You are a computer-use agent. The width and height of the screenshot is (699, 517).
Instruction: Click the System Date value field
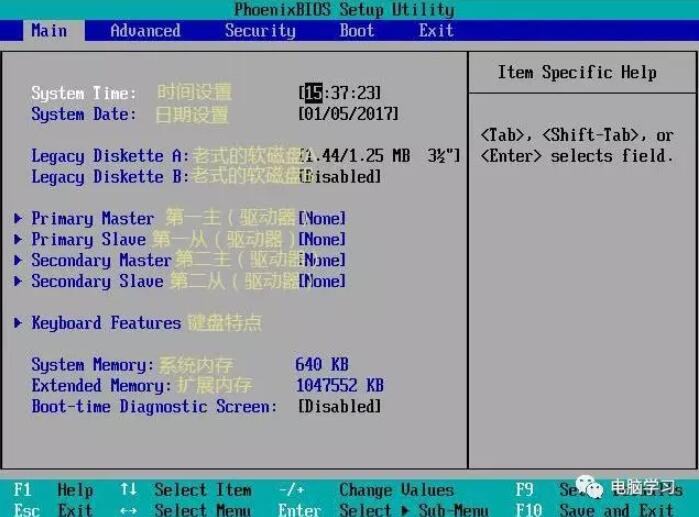349,114
